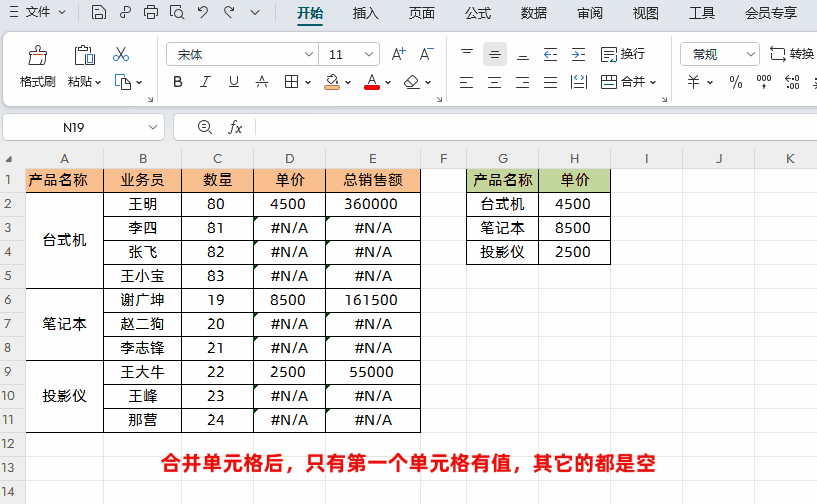Select merged cell 笔记本 in column A

[x=65, y=324]
